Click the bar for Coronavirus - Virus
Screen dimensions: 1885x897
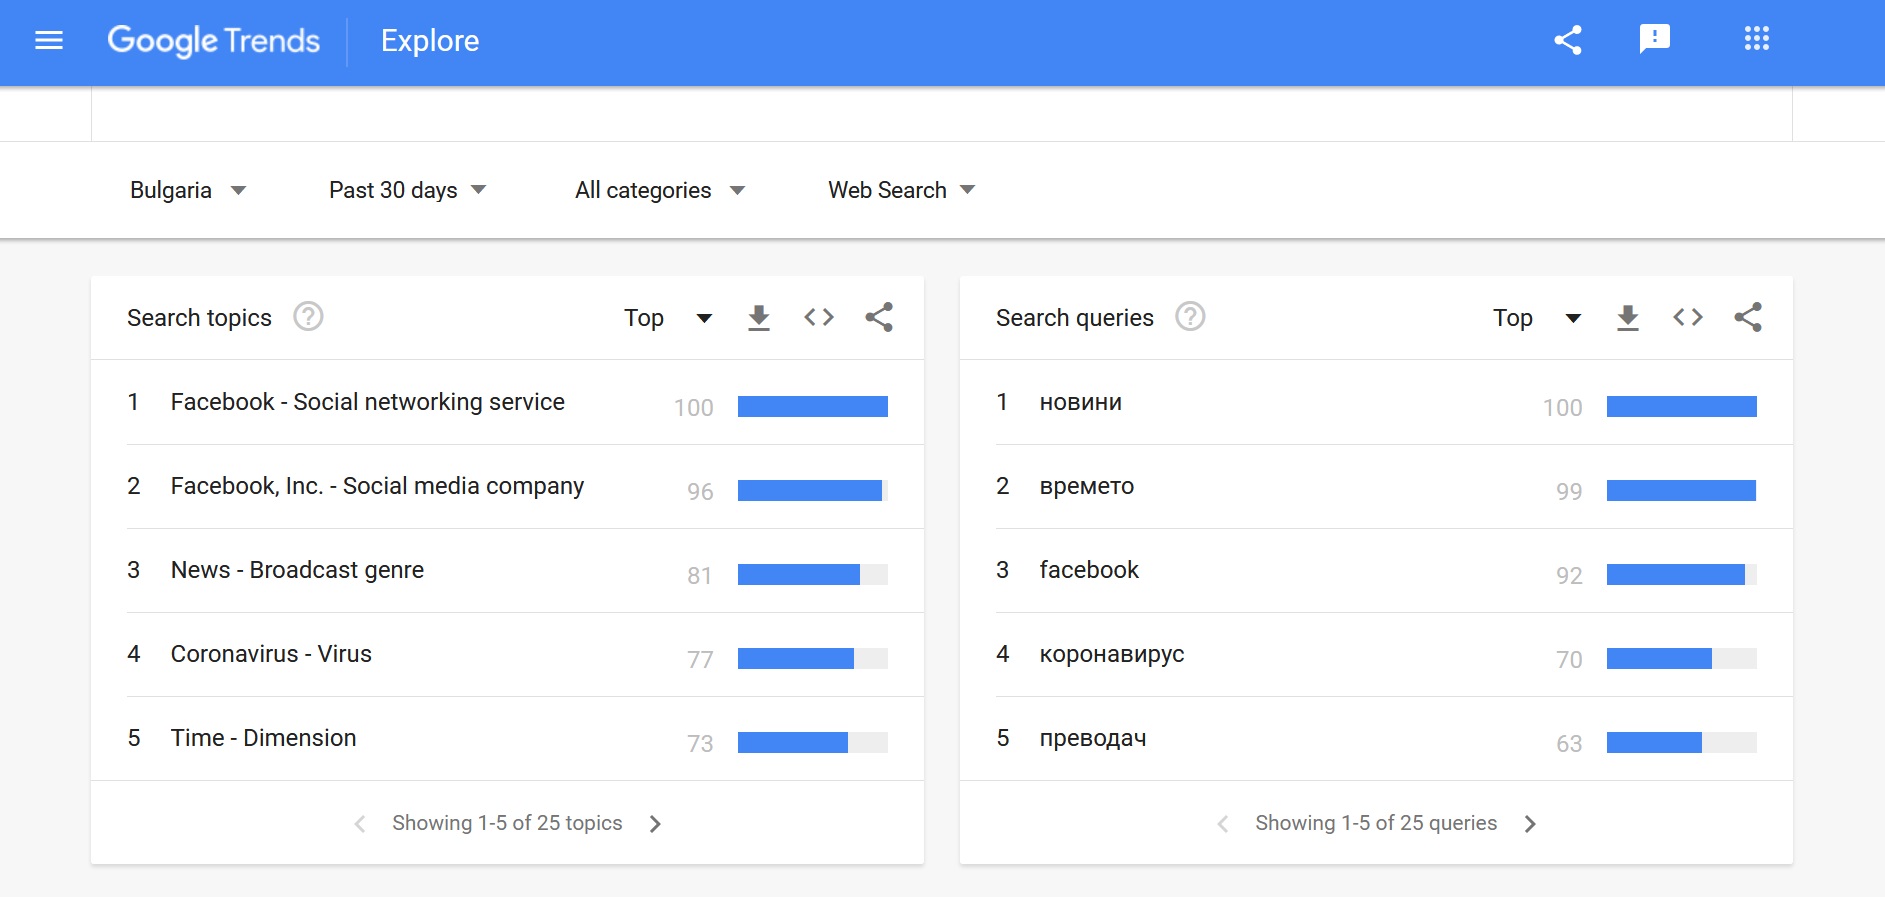813,658
